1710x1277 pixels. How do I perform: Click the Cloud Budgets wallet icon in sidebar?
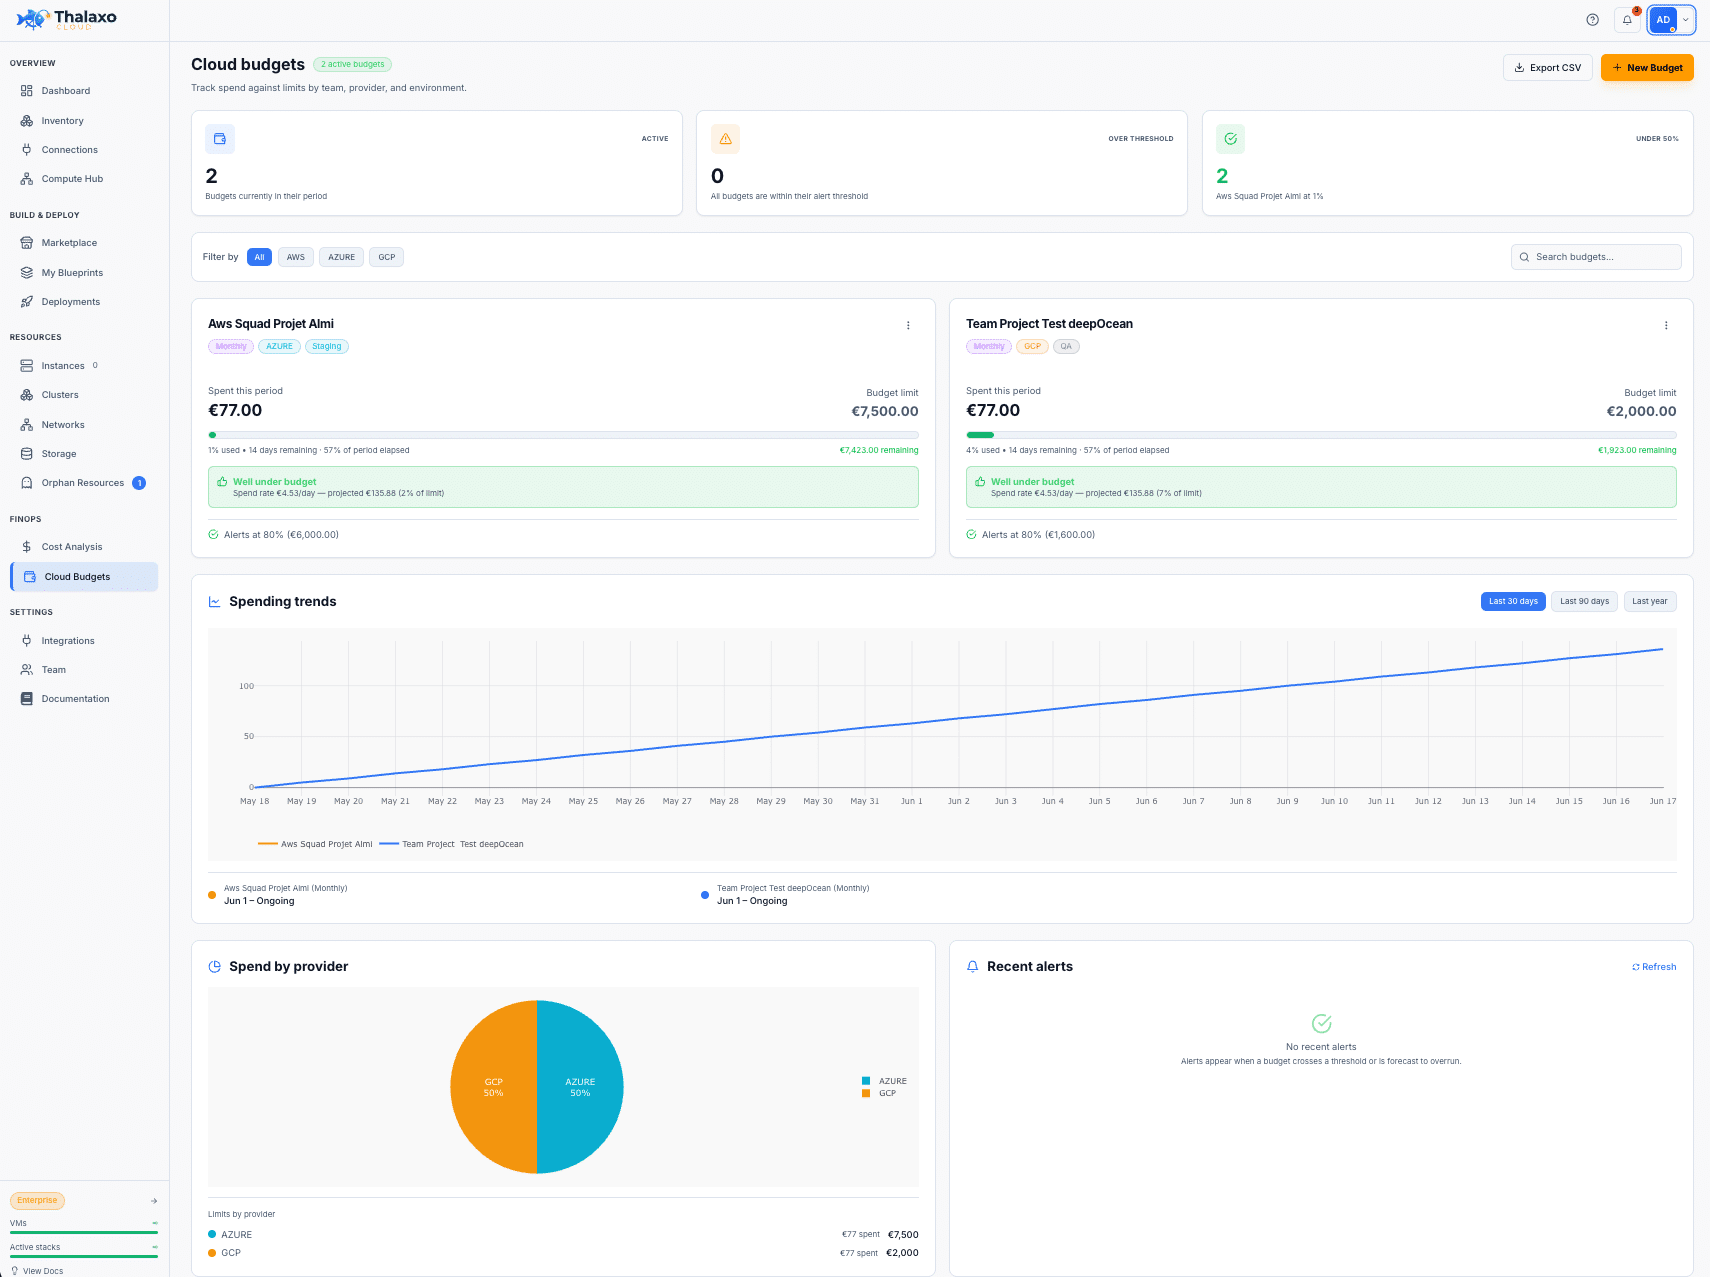30,577
